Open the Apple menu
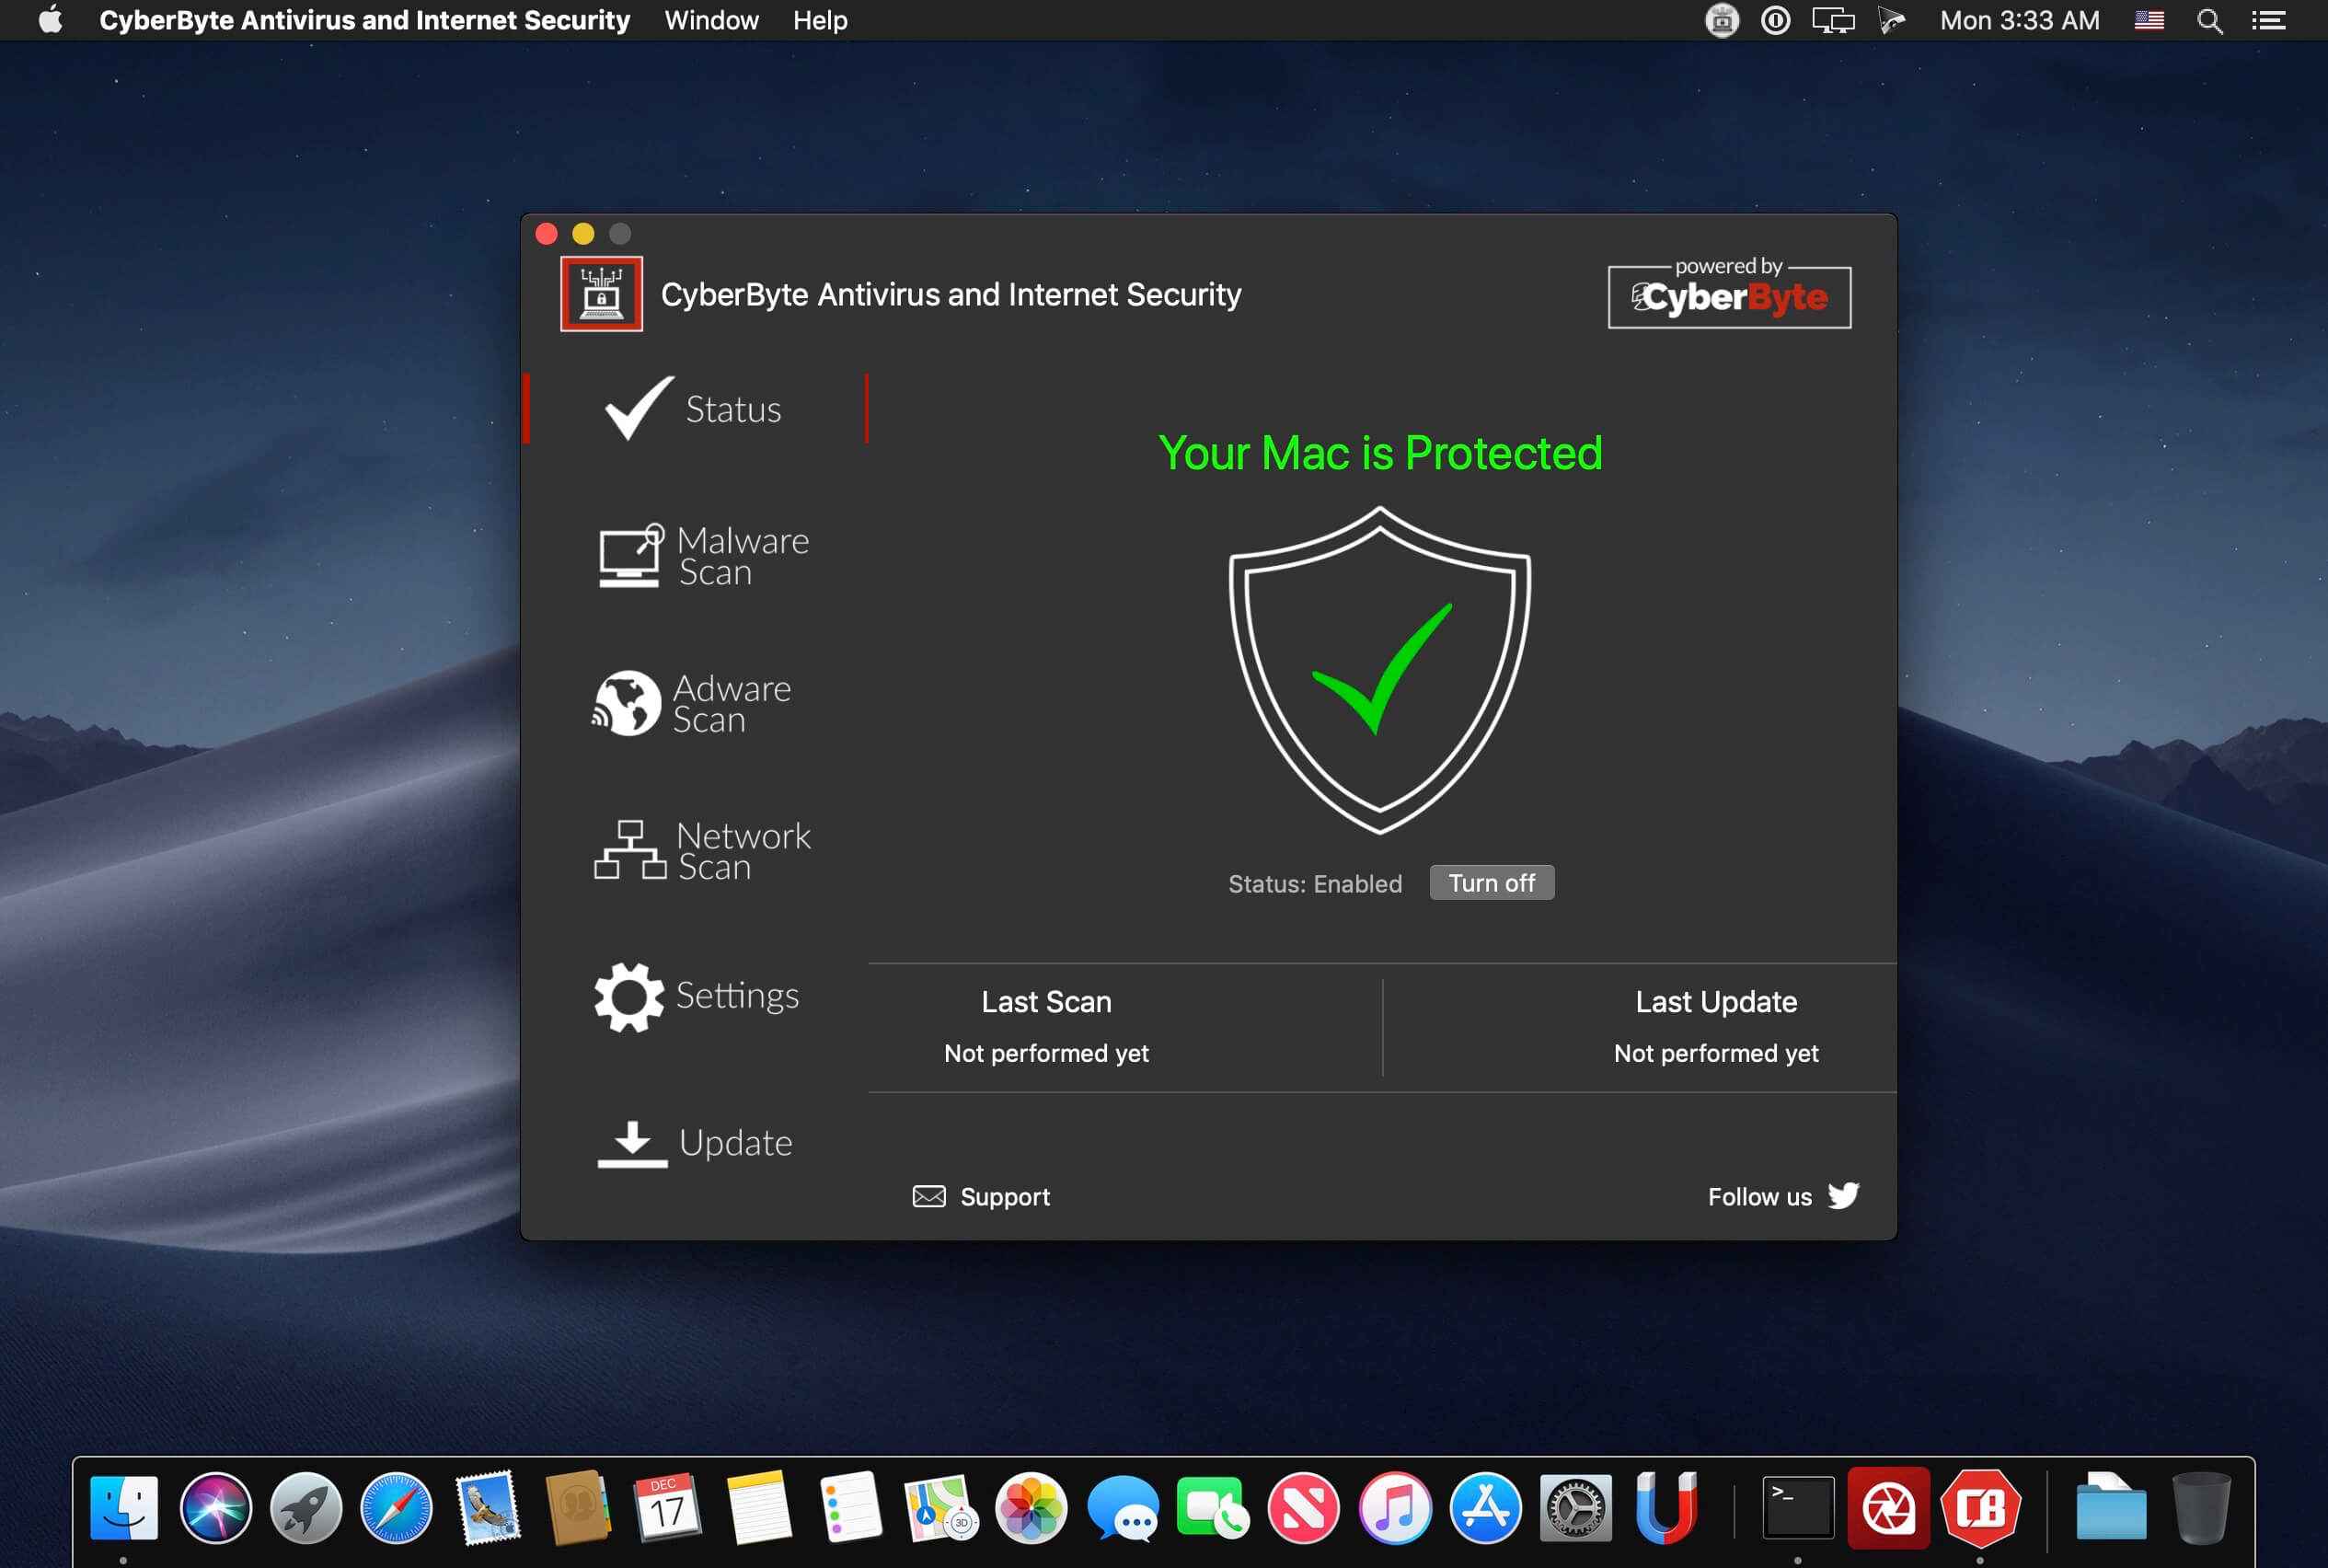 point(49,20)
